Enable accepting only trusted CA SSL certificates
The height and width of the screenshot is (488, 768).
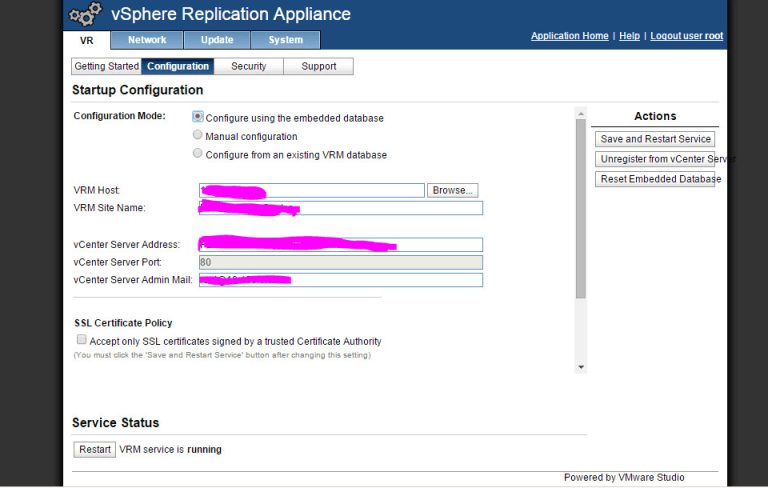[82, 340]
